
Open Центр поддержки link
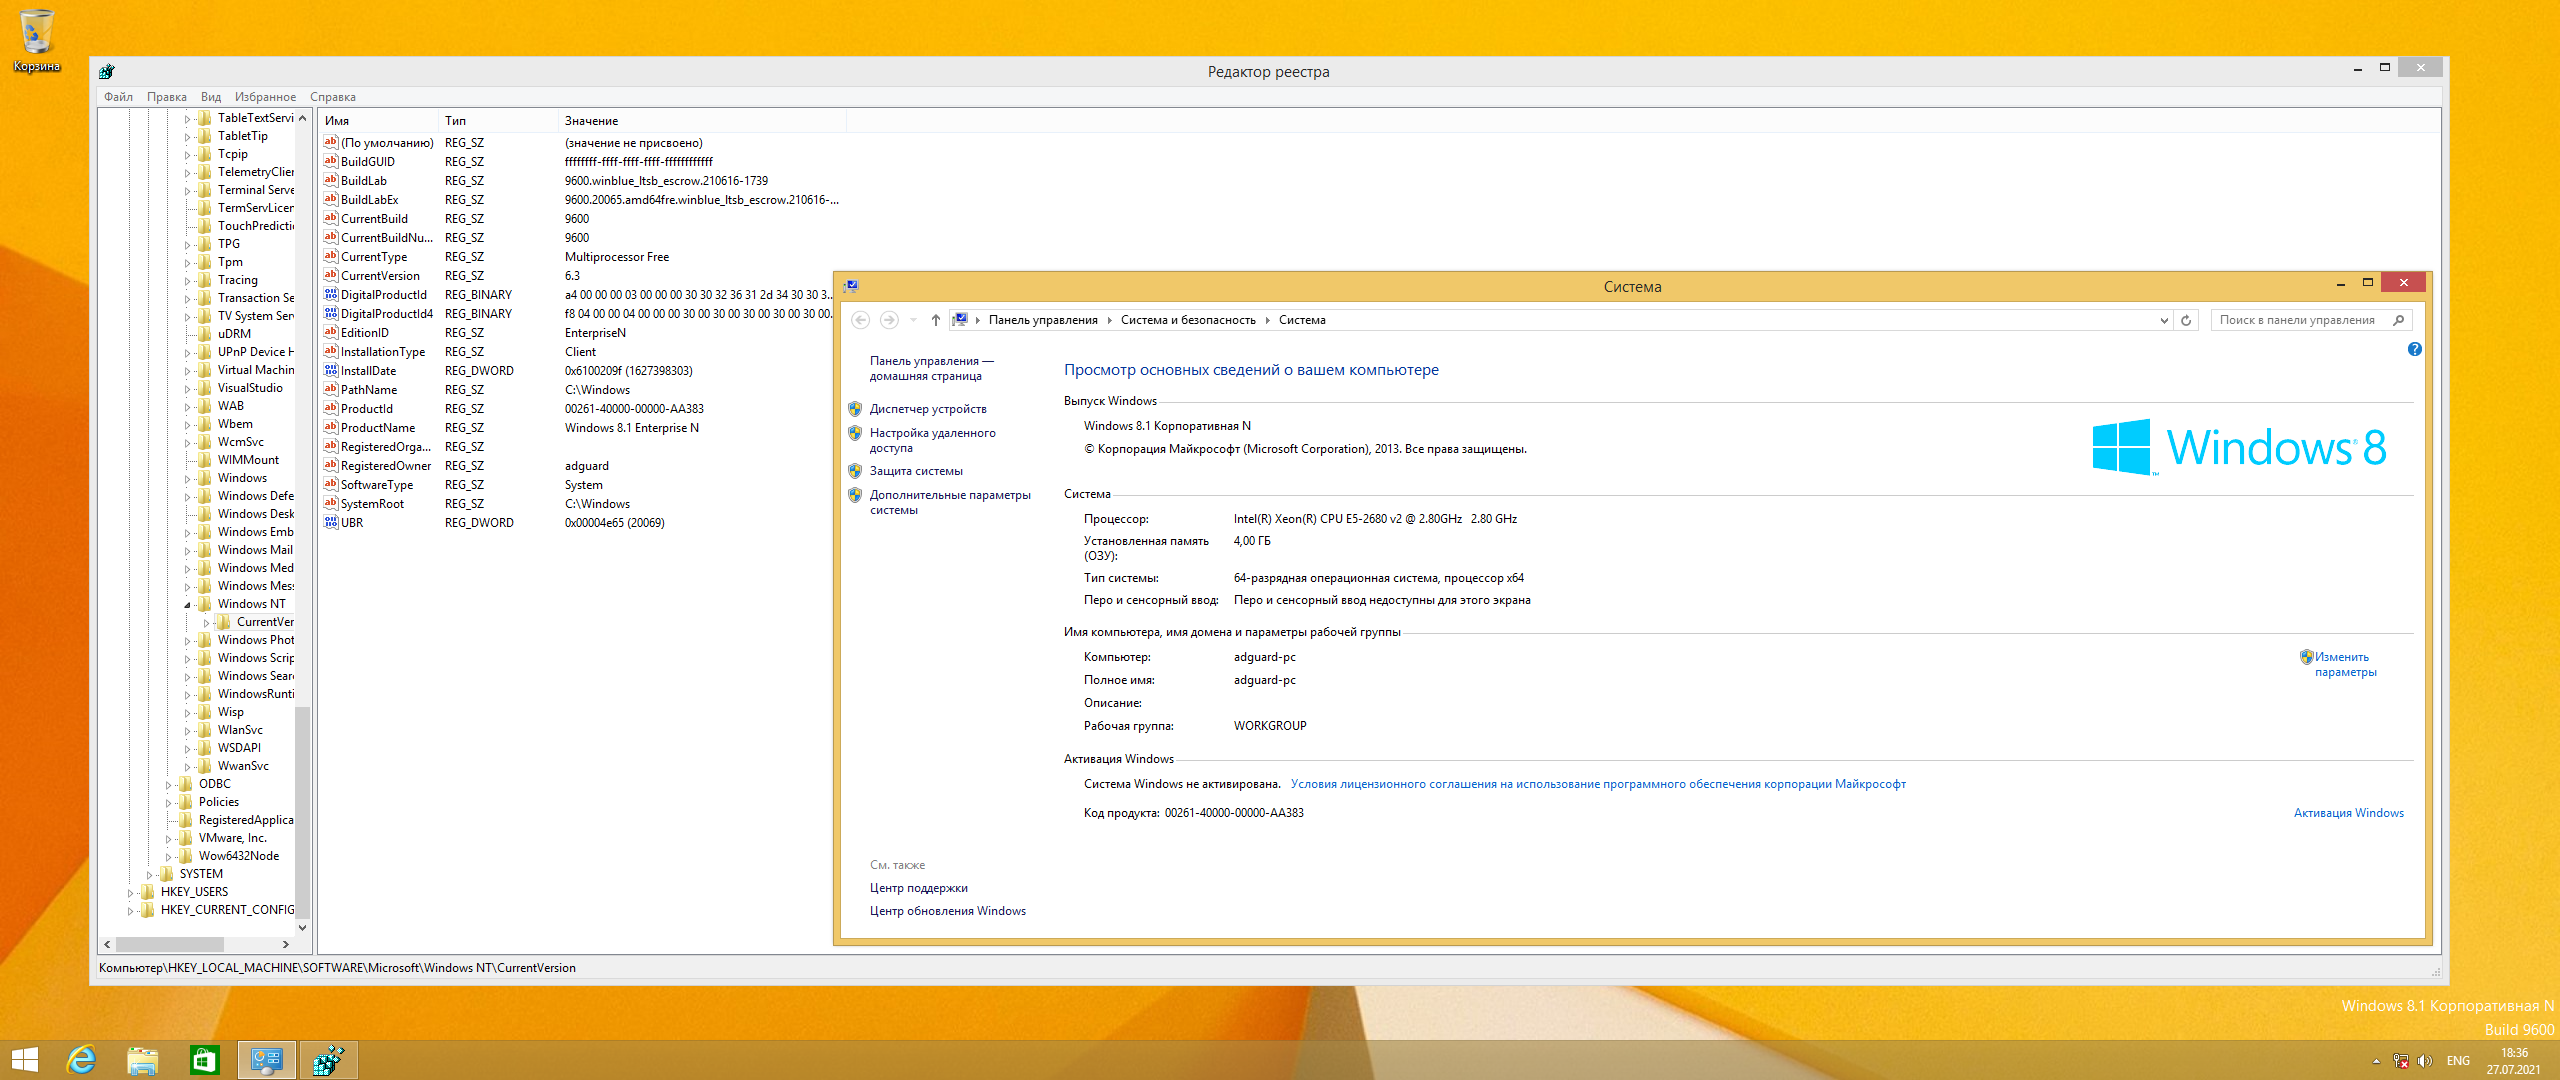point(918,888)
